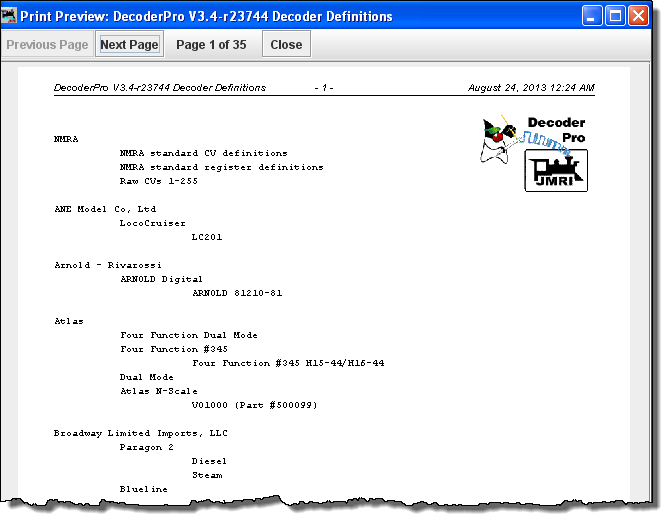669x521 pixels.
Task: Minimize the Print Preview window
Action: click(x=594, y=16)
